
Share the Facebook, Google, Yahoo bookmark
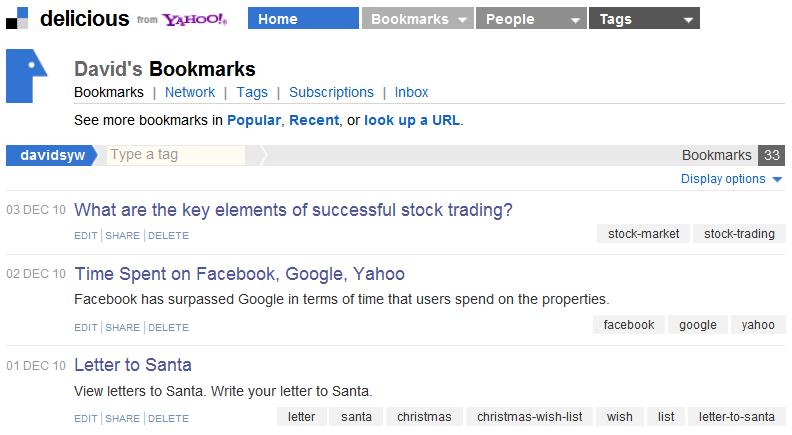click(x=122, y=328)
